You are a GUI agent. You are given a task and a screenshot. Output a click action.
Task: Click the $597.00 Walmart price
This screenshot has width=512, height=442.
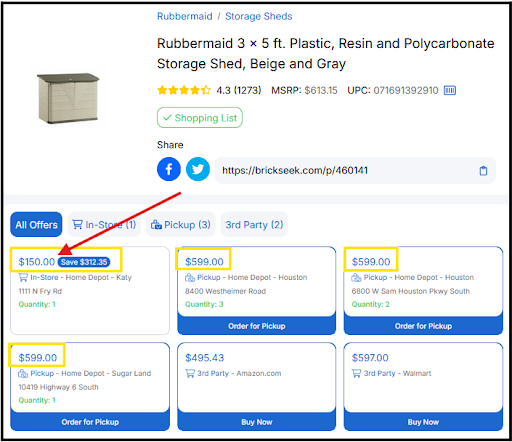tap(370, 358)
